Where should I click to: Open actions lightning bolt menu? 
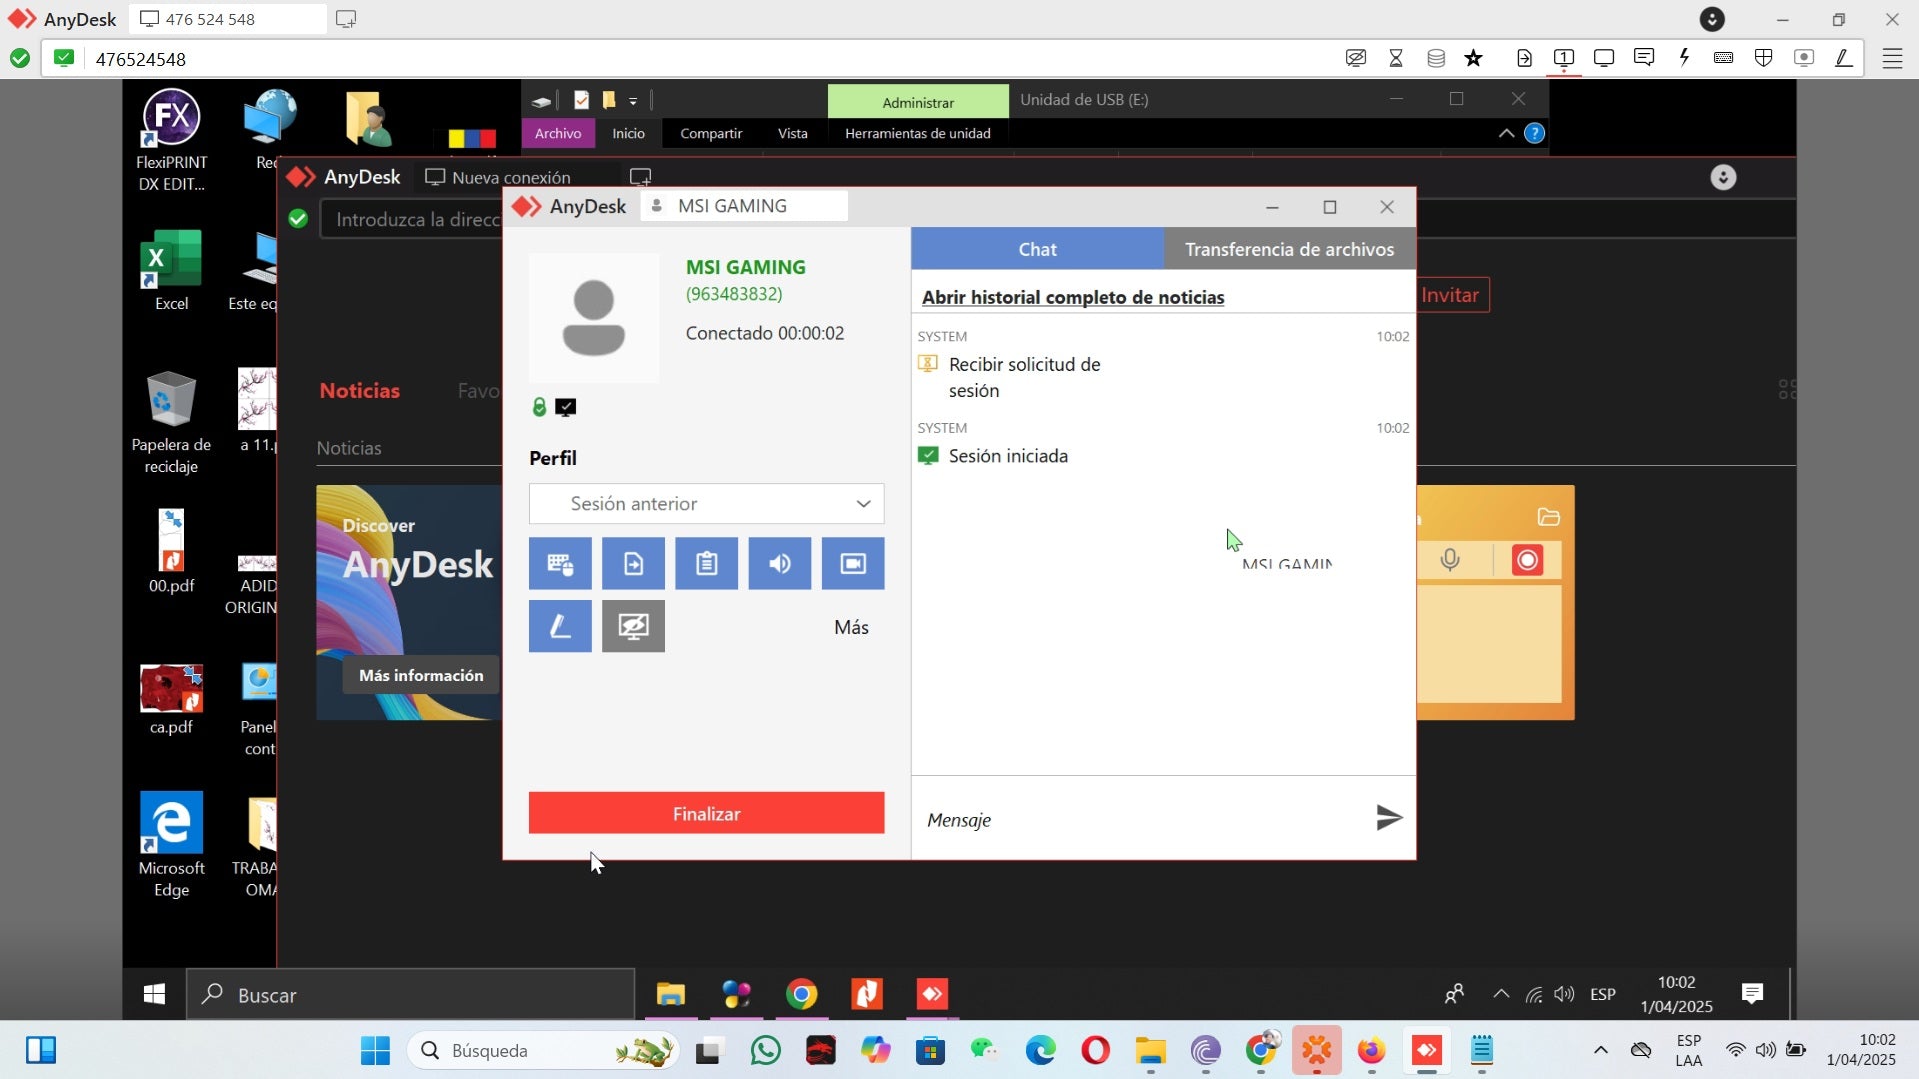click(1684, 58)
